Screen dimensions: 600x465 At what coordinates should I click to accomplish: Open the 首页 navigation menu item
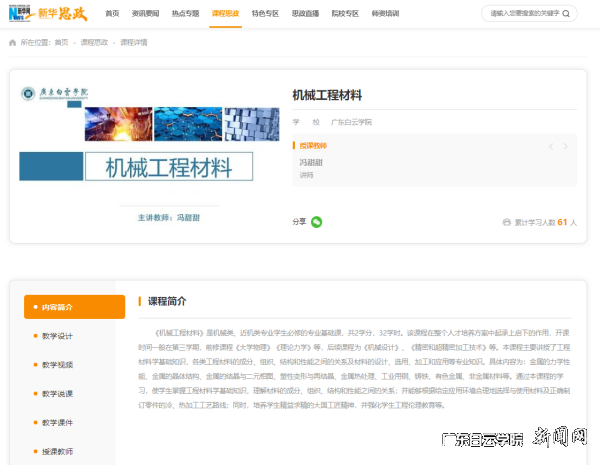112,14
